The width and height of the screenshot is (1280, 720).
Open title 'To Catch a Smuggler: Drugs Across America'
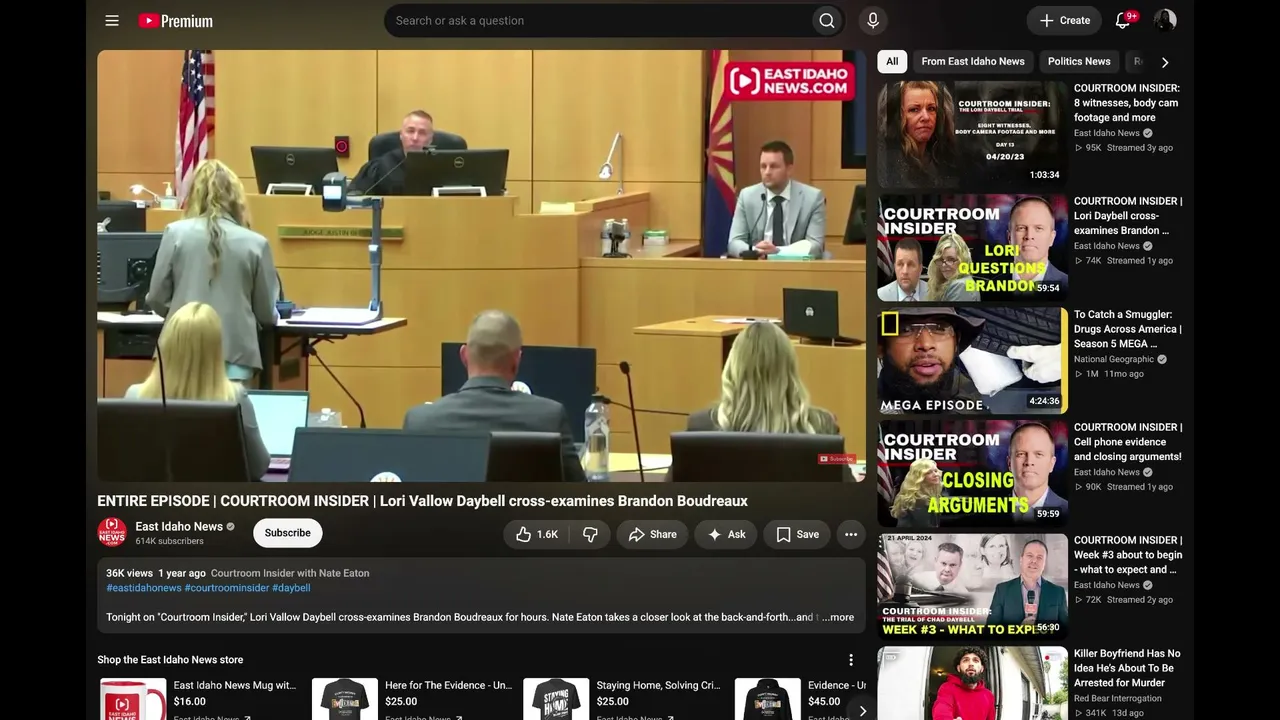click(x=1128, y=329)
